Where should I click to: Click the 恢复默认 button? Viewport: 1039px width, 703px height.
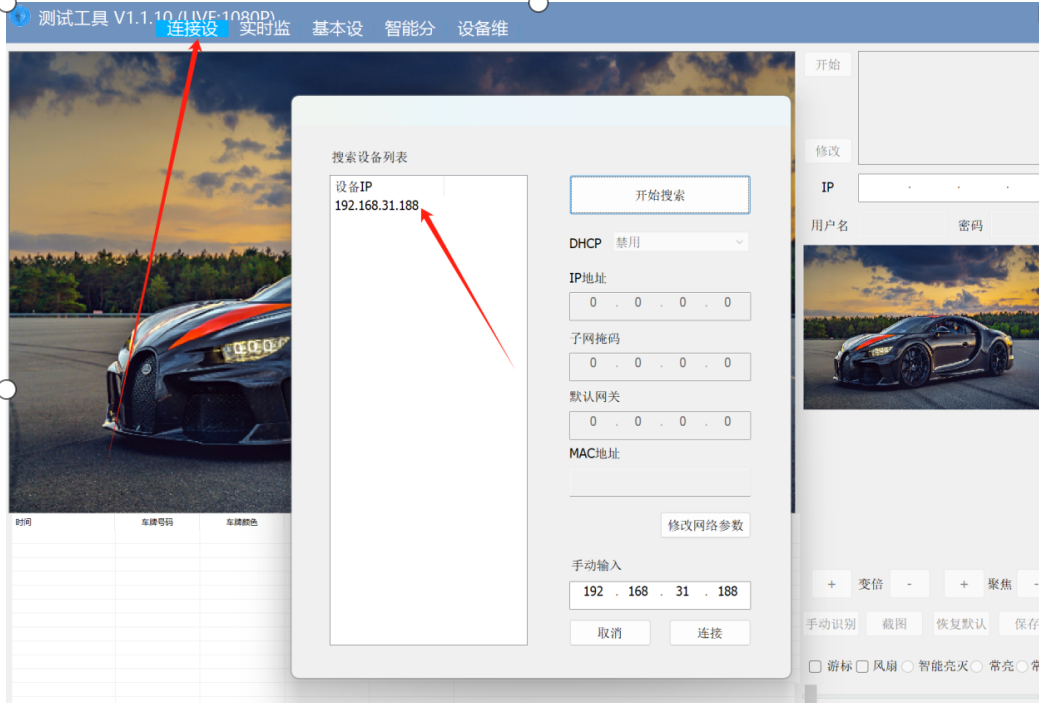961,624
